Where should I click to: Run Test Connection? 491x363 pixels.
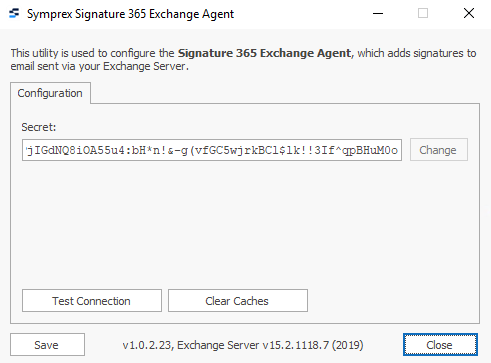[x=92, y=301]
